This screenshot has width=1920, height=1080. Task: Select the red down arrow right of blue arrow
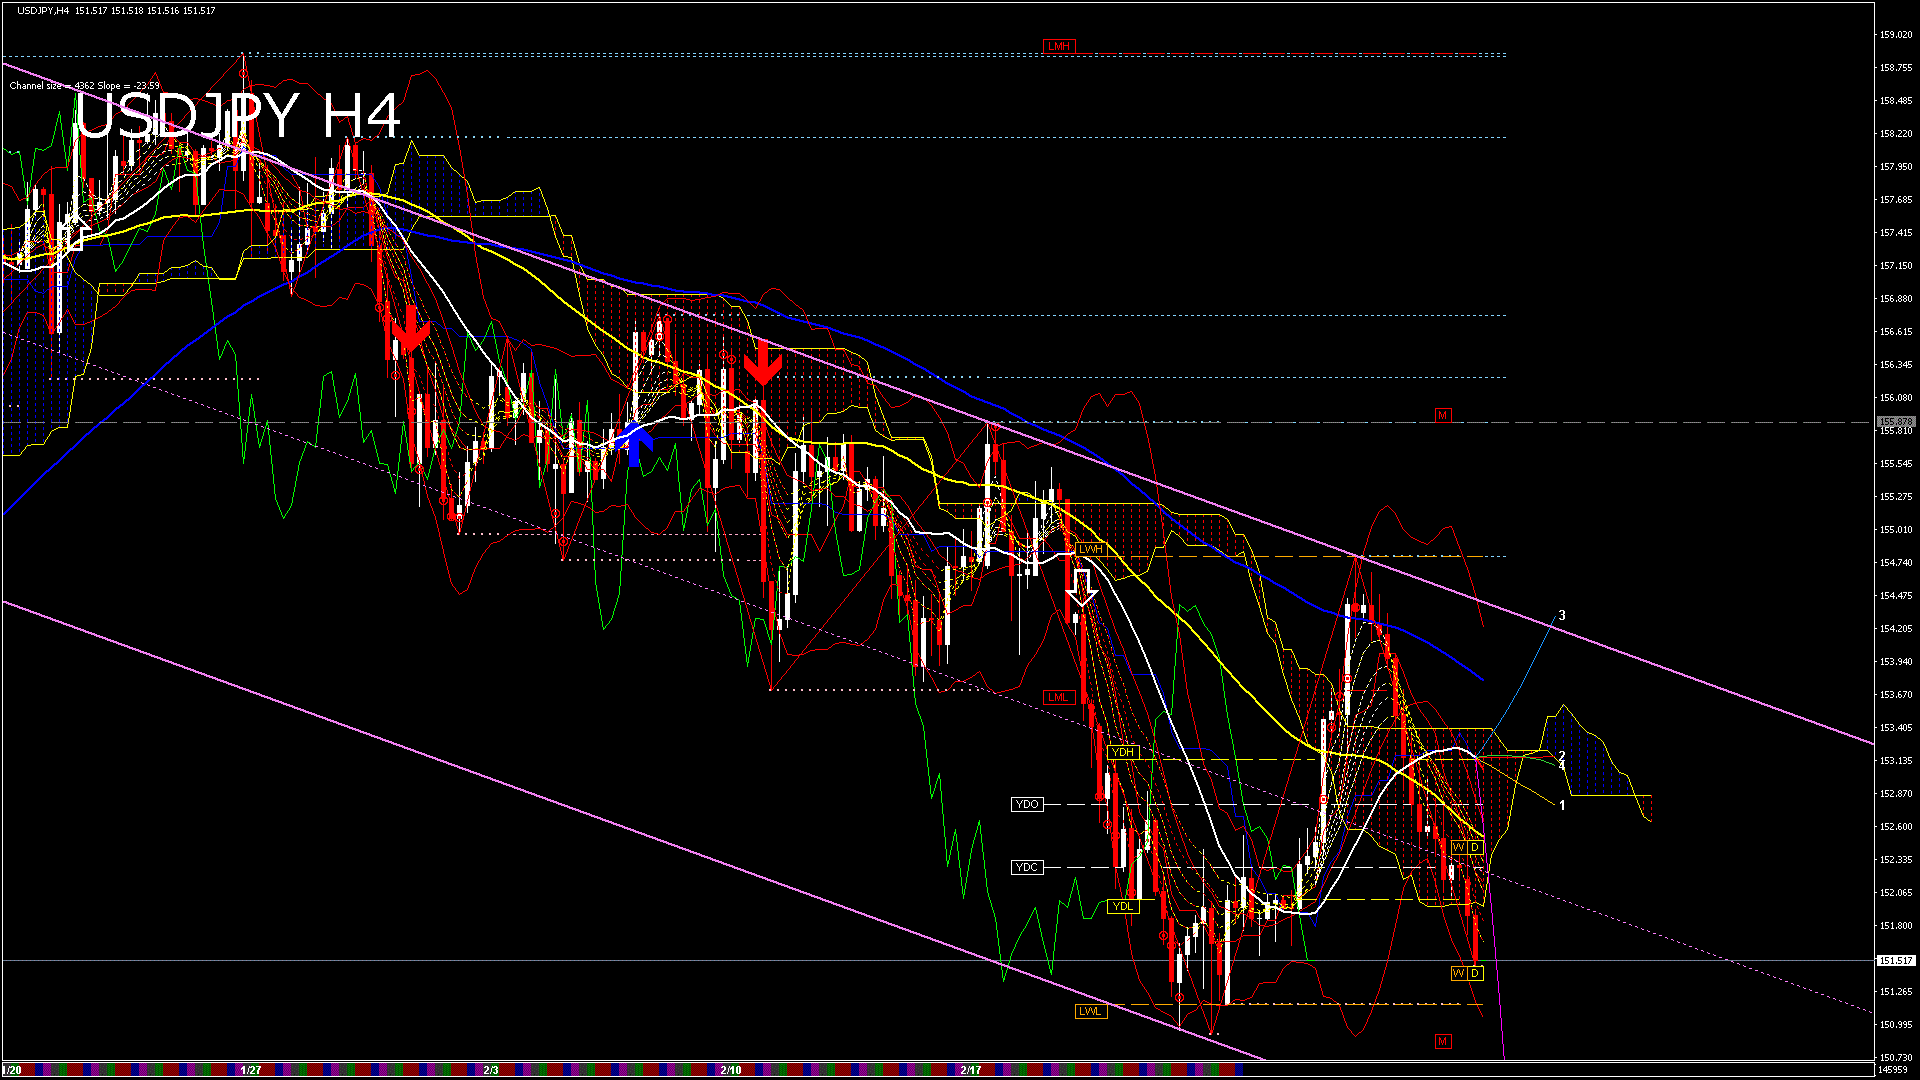point(763,362)
